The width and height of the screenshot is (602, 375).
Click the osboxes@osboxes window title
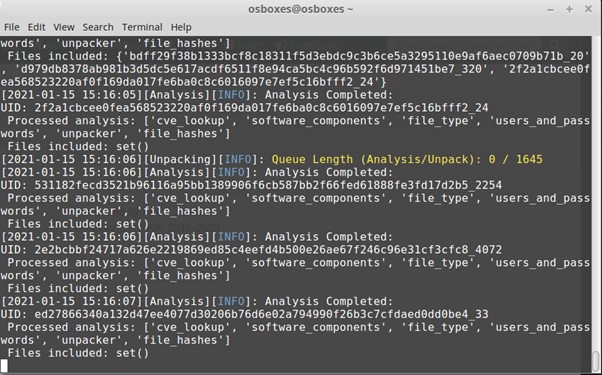click(301, 9)
